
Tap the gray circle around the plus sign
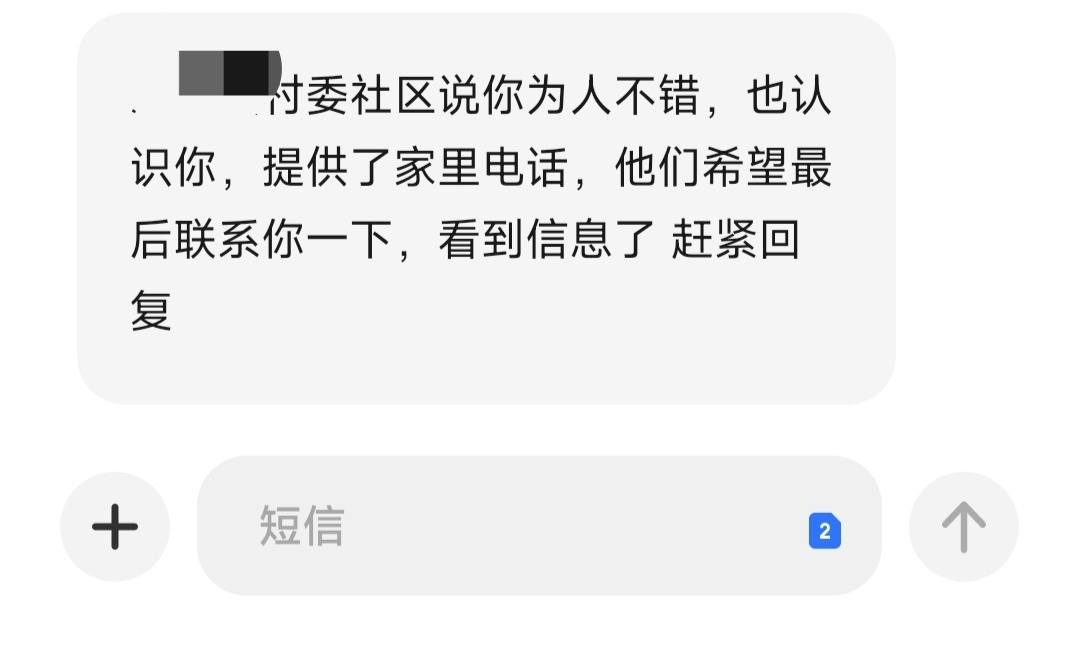(115, 527)
